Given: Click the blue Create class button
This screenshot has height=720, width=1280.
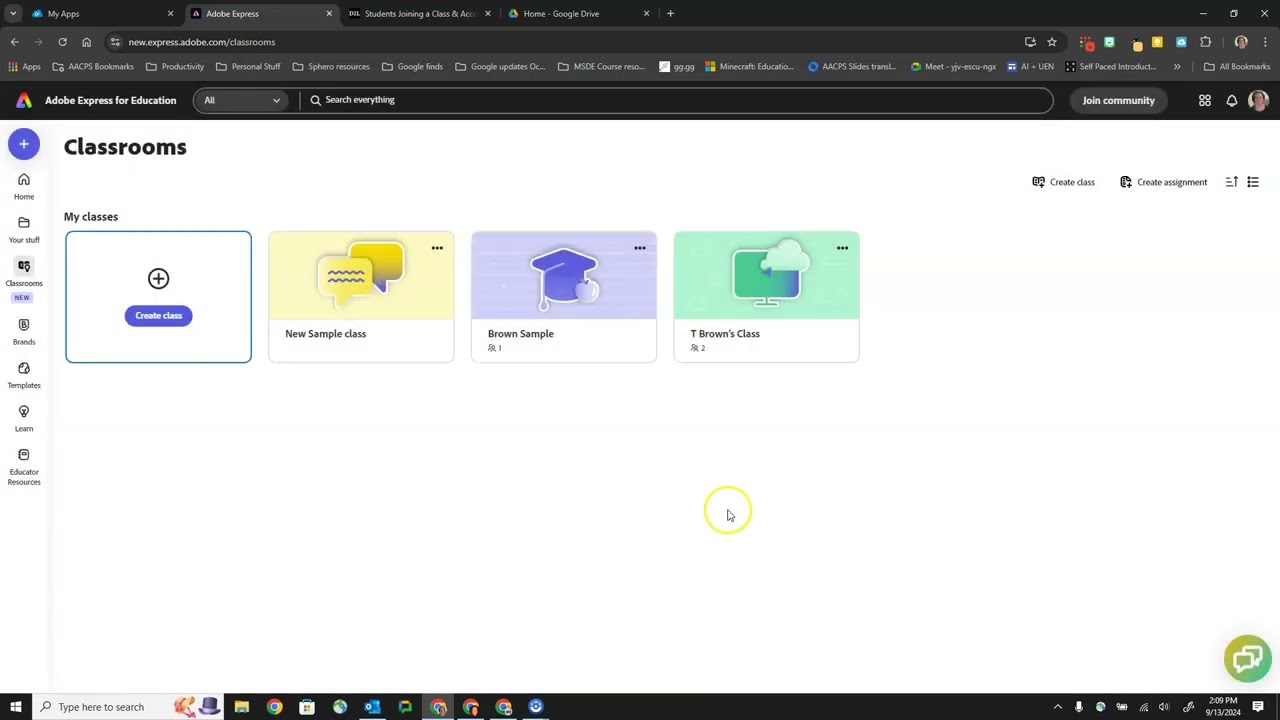Looking at the screenshot, I should 158,316.
